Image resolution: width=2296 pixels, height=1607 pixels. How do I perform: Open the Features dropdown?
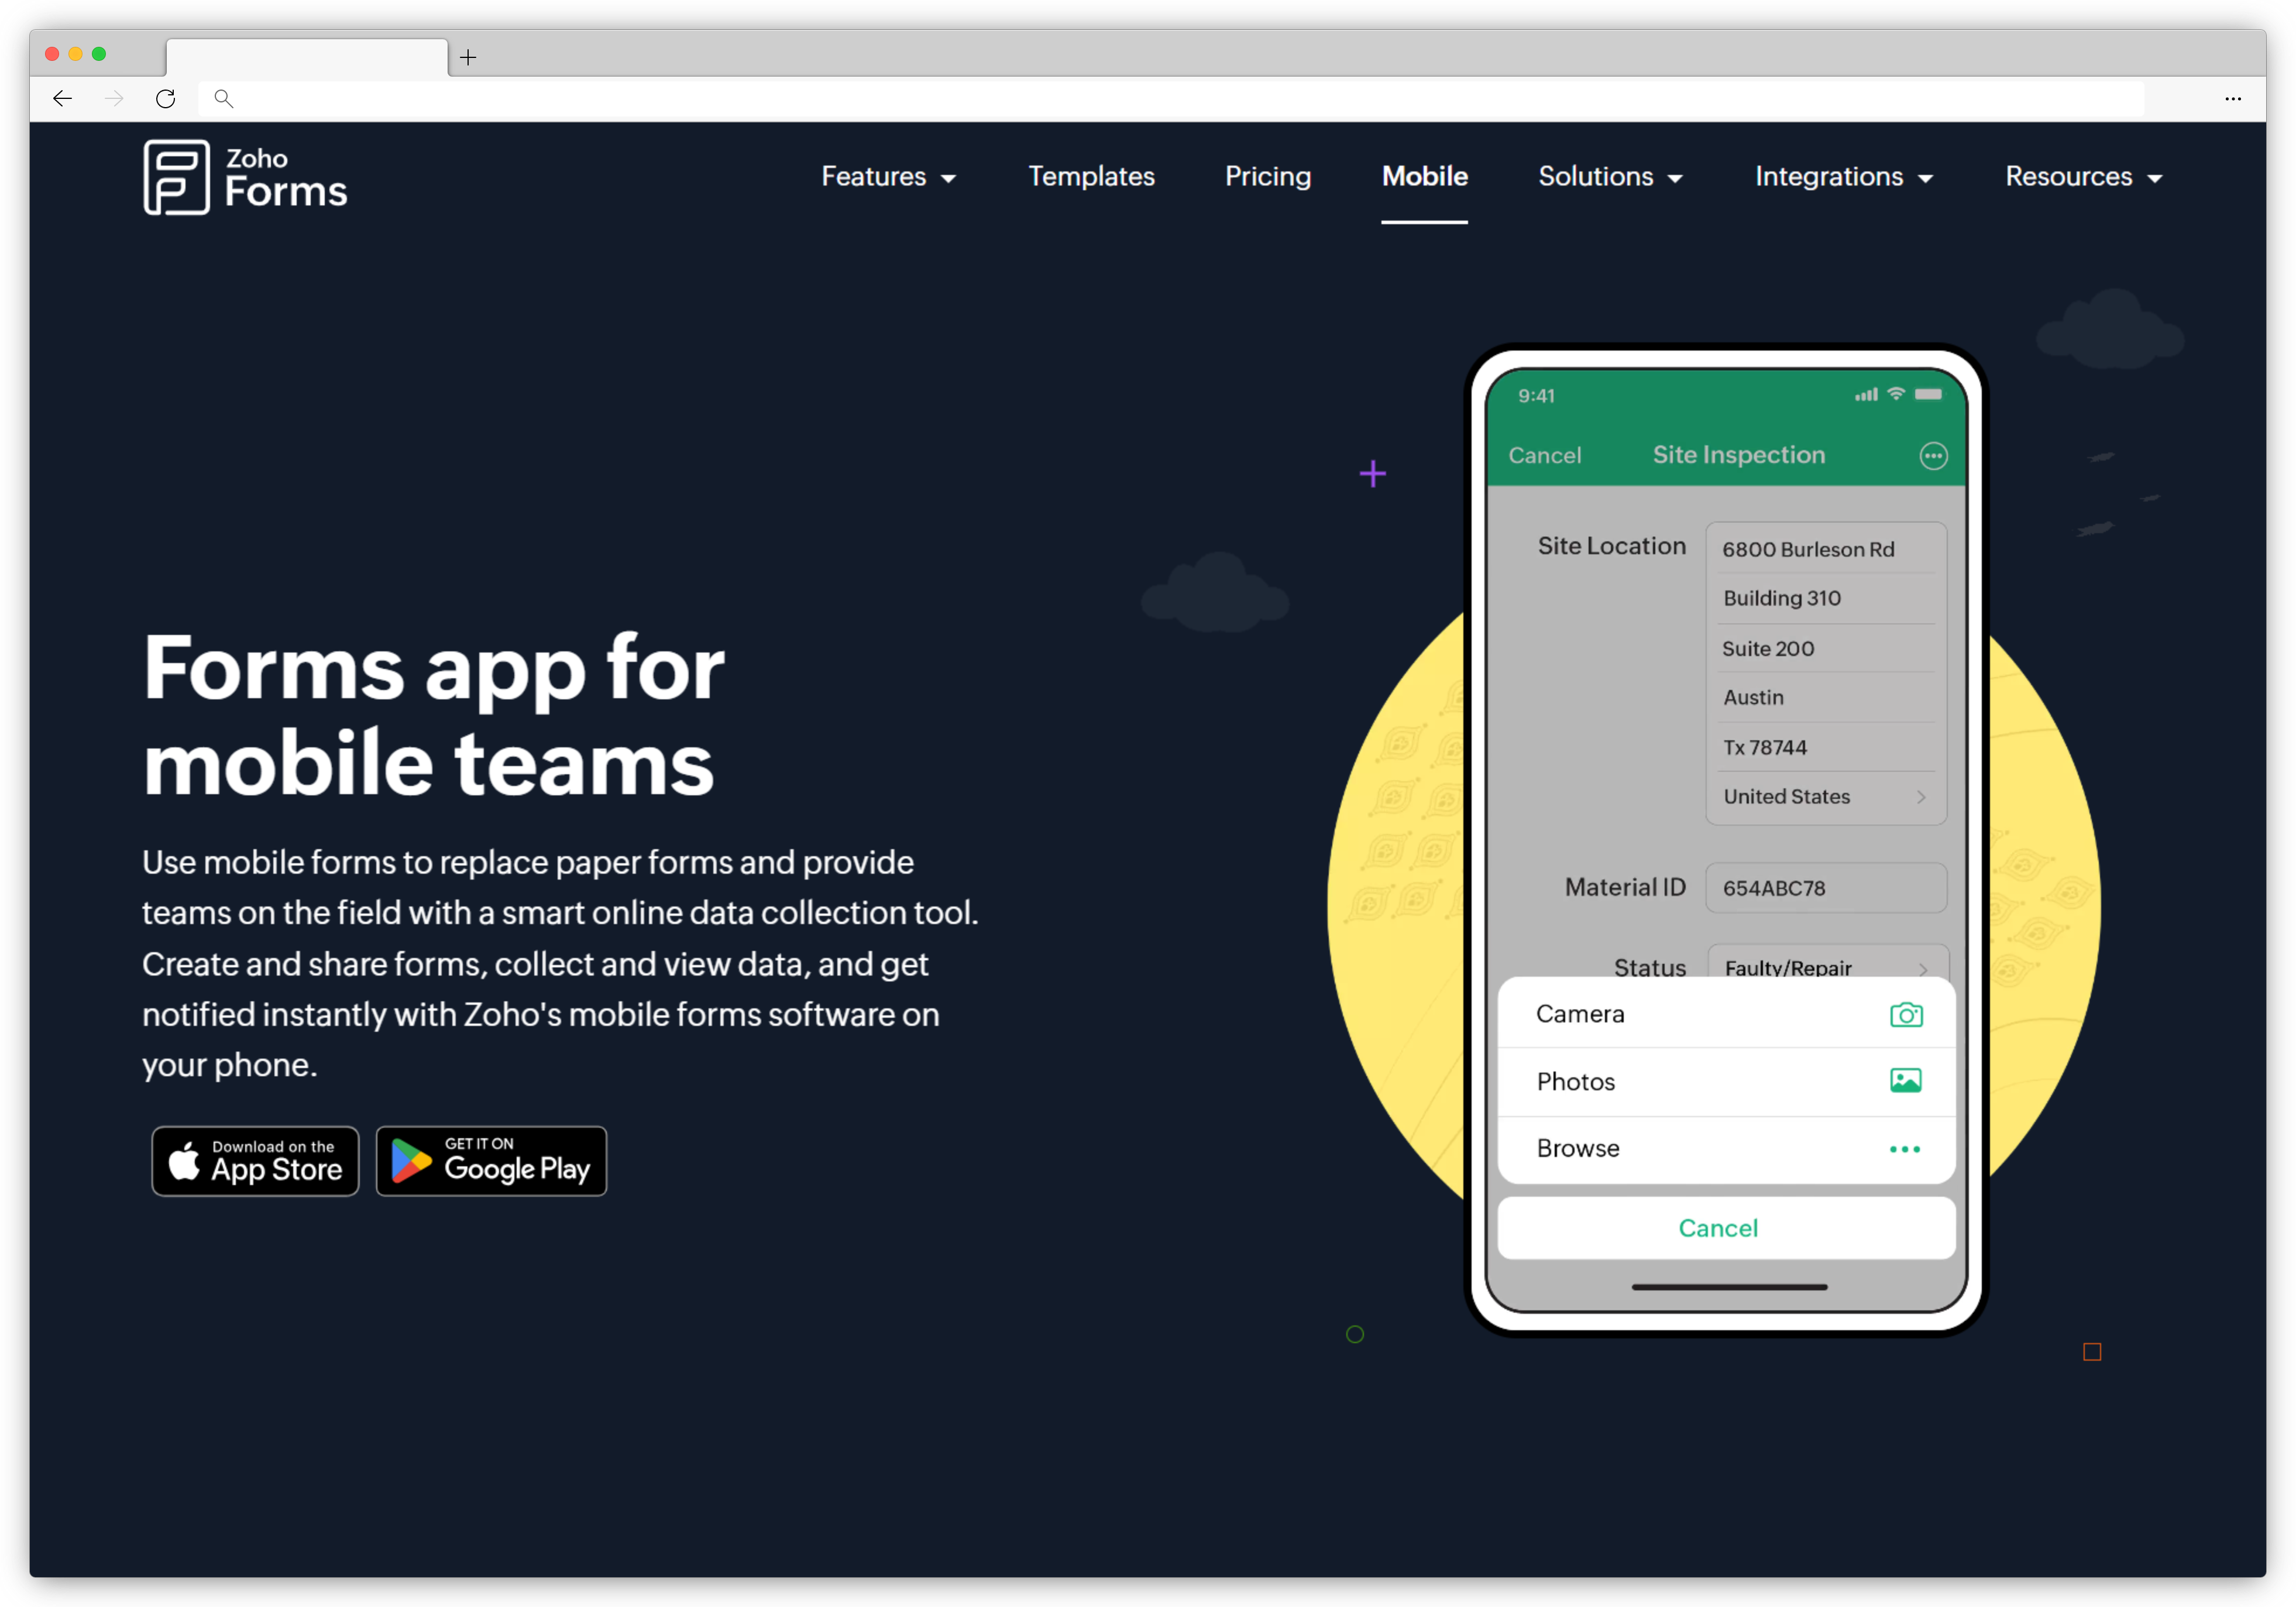coord(888,176)
